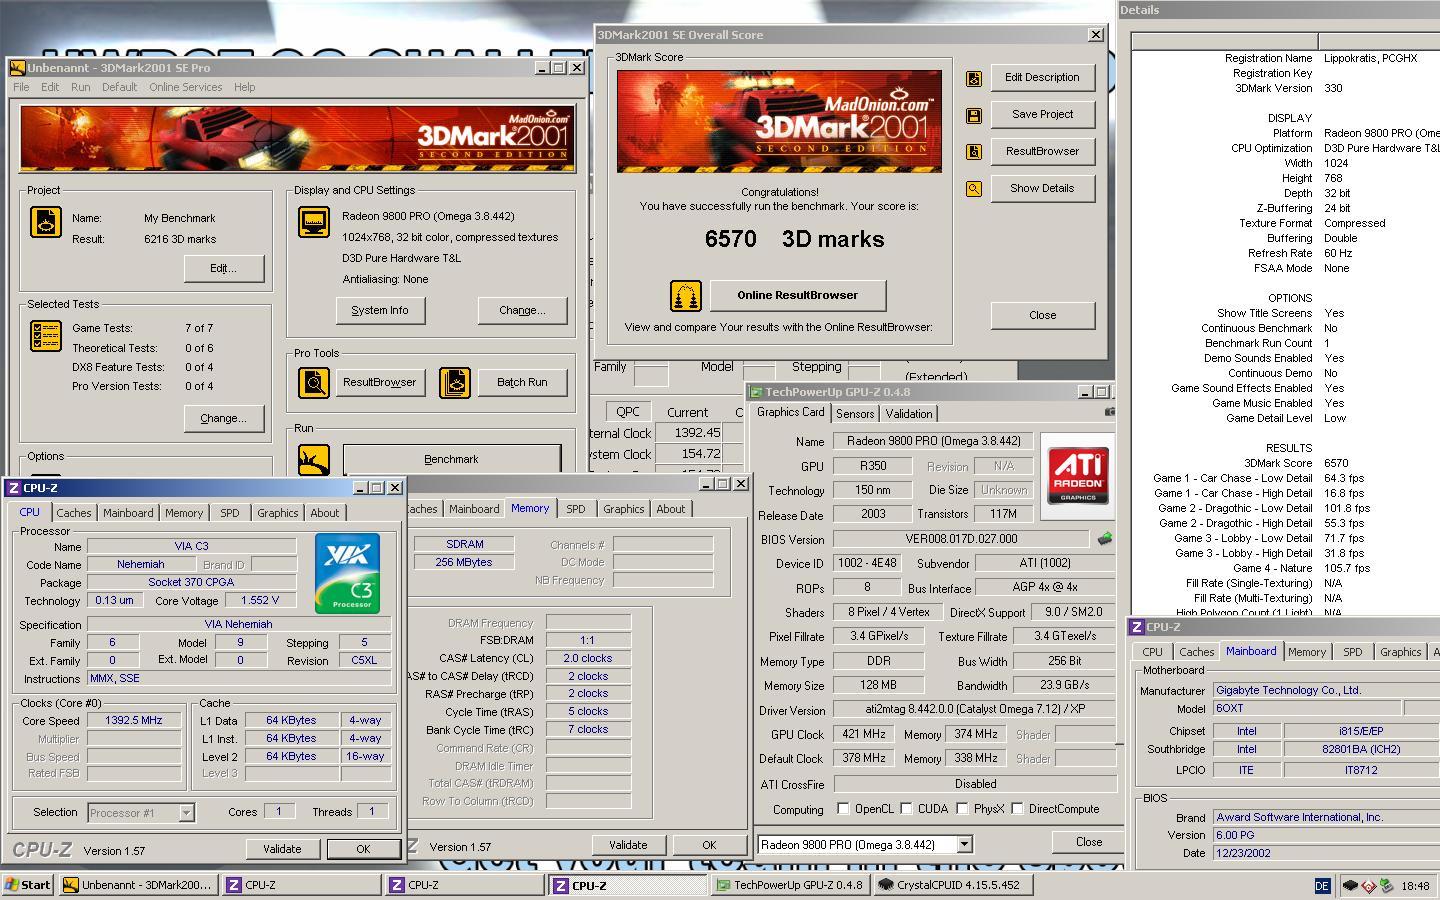The width and height of the screenshot is (1440, 900).
Task: Open the Radeon 9800 PRO card dropdown in GPU-Z
Action: tap(964, 845)
